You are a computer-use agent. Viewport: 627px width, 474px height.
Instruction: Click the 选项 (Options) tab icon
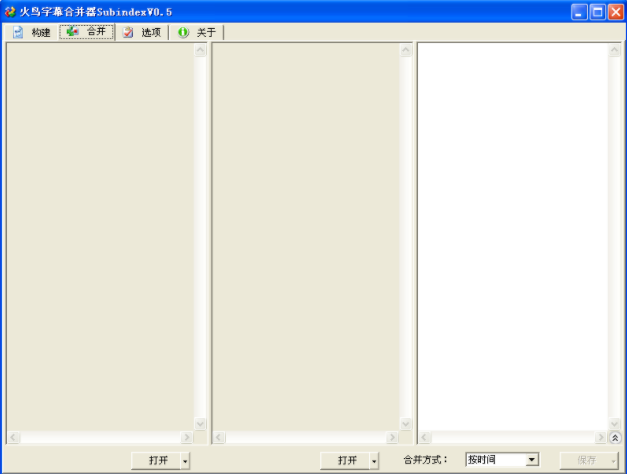128,32
